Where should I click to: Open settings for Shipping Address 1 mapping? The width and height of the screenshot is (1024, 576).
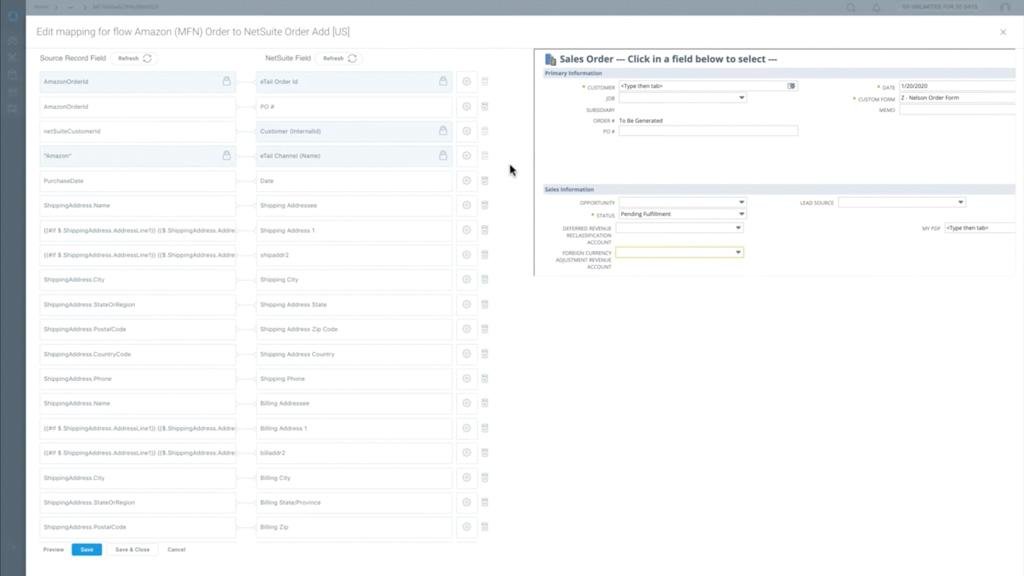click(466, 230)
